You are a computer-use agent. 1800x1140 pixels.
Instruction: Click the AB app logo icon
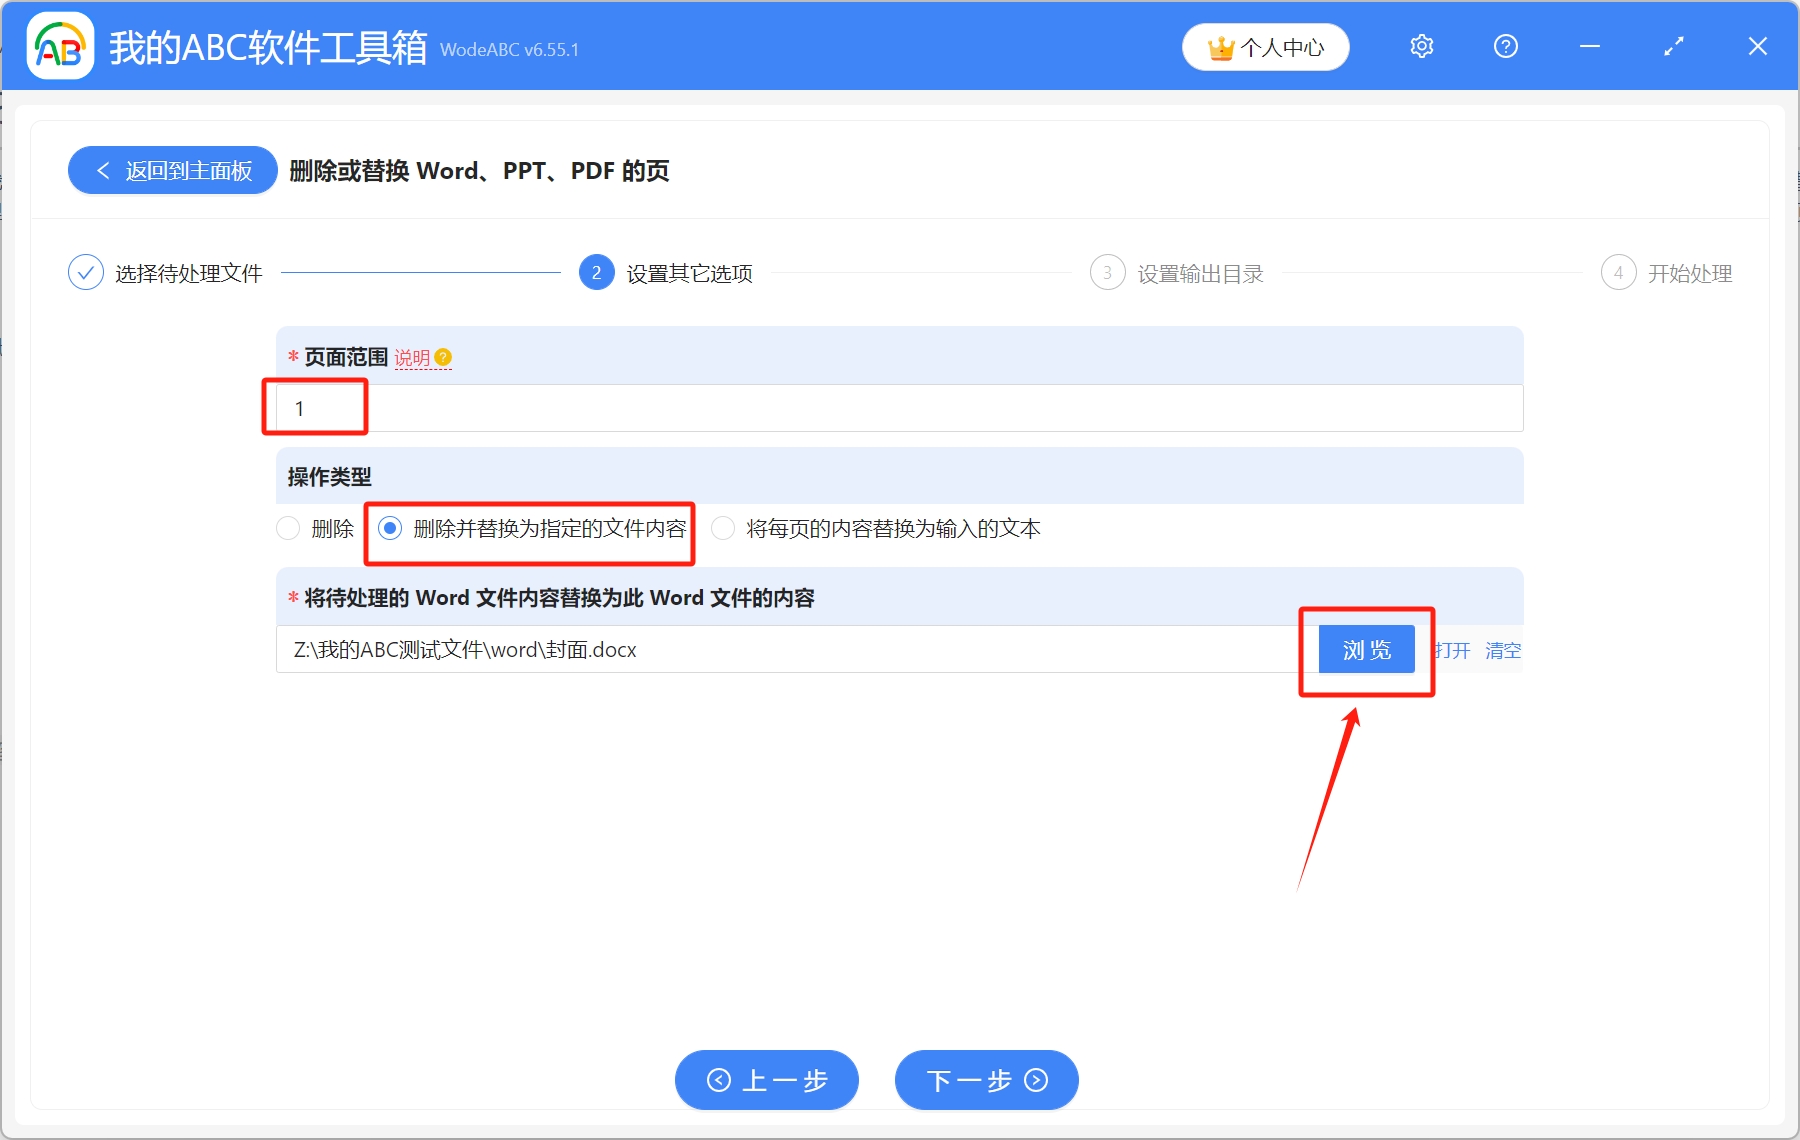click(59, 46)
